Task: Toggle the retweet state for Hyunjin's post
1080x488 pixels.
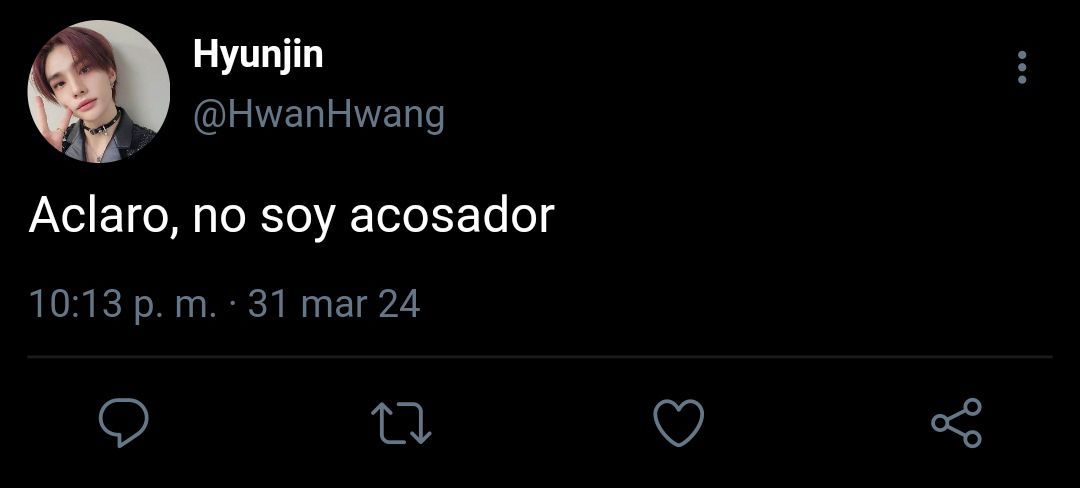Action: (401, 423)
